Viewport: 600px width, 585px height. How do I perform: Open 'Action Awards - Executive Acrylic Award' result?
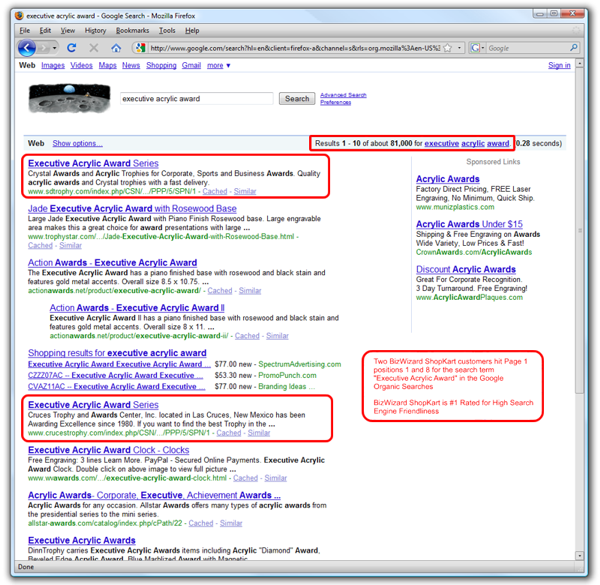click(112, 263)
